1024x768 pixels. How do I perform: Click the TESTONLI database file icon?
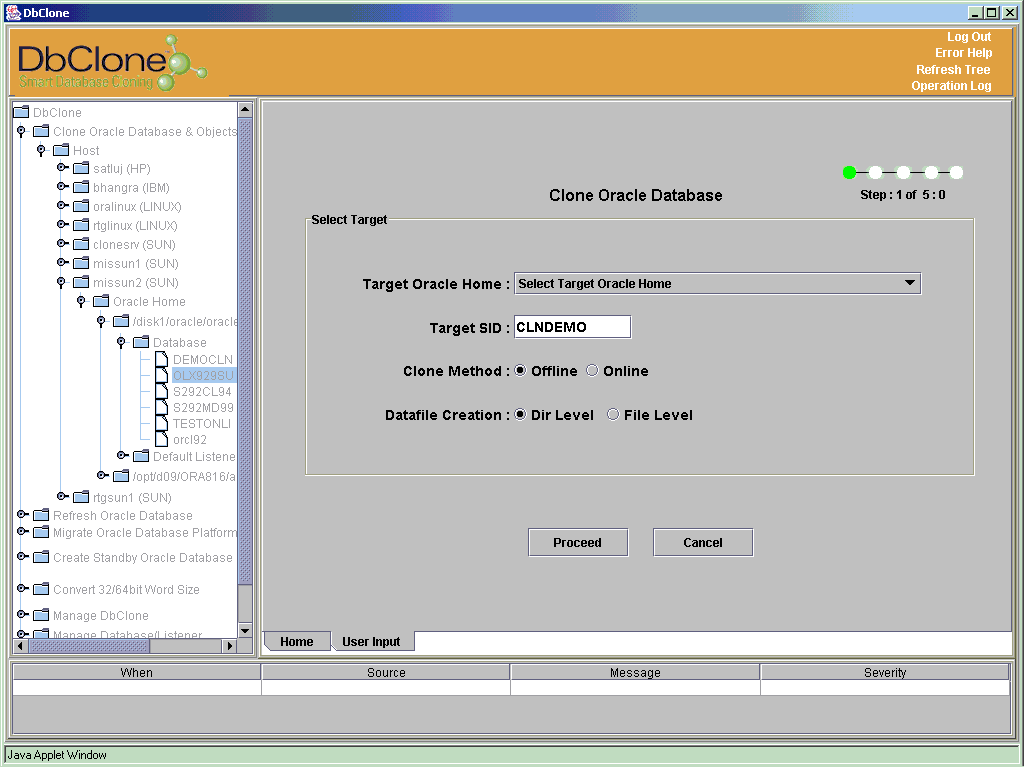[161, 423]
